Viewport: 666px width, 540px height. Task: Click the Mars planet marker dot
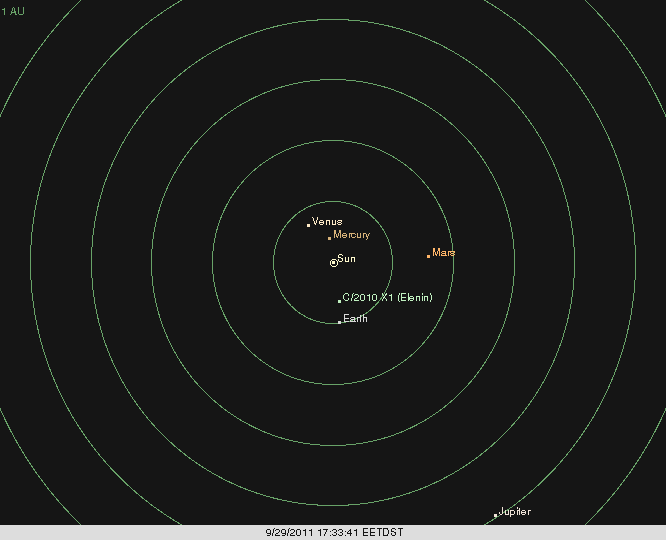[428, 256]
